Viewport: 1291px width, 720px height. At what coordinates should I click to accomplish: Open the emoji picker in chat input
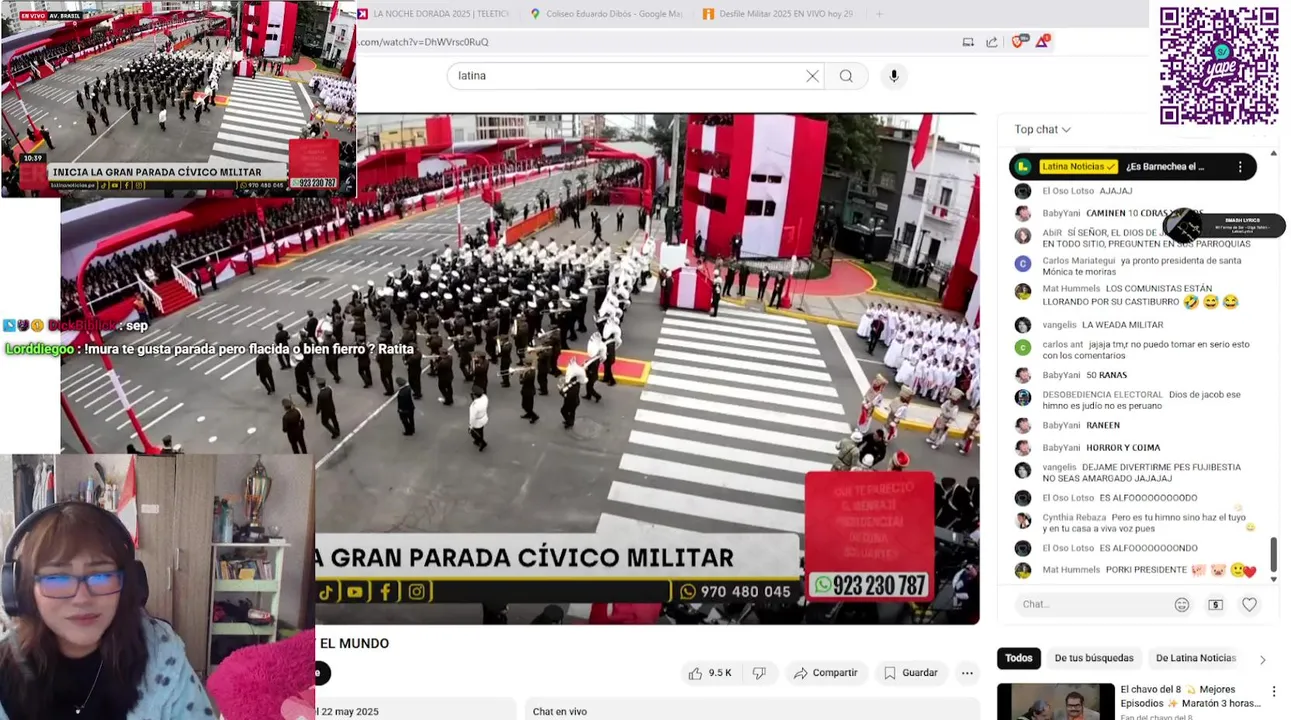pos(1182,604)
